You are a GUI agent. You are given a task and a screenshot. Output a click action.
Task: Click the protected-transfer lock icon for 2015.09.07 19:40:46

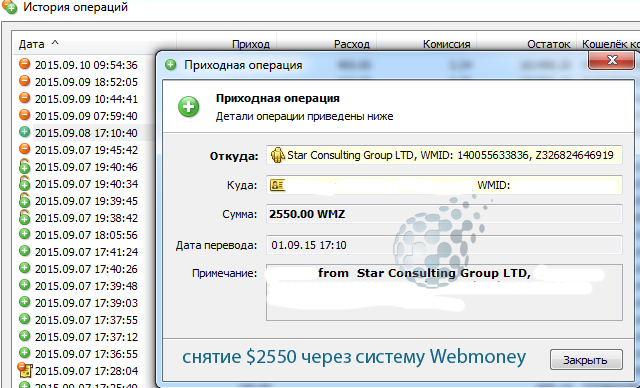[x=24, y=166]
